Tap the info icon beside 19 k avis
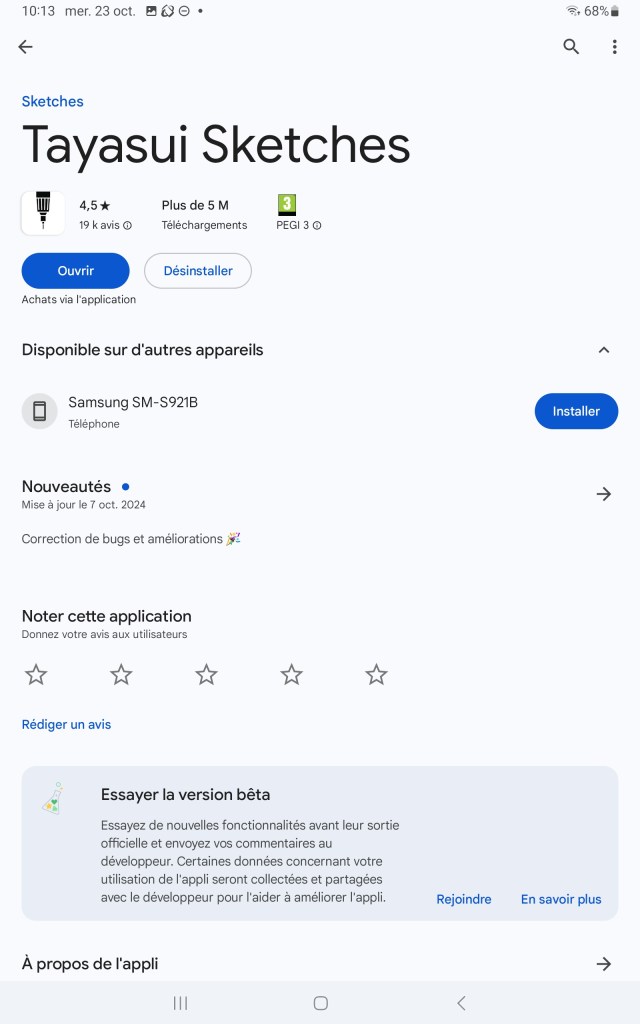Viewport: 640px width, 1024px height. [x=127, y=226]
